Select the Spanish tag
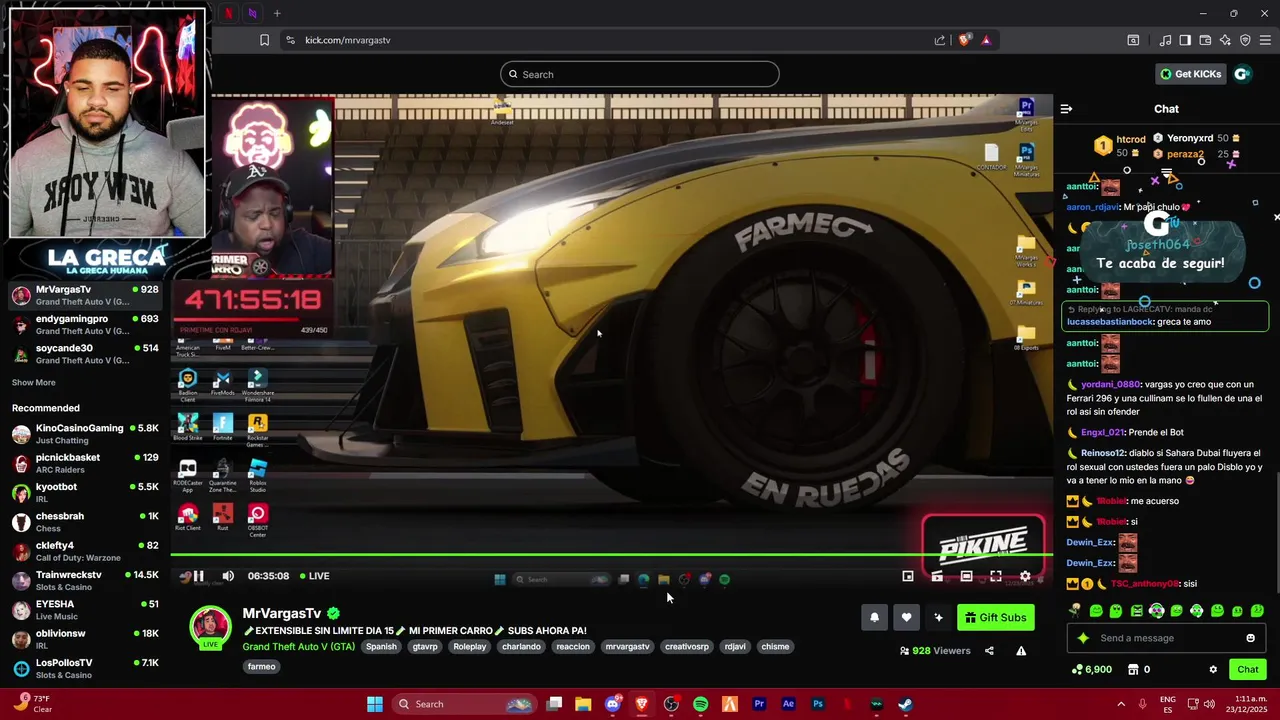The width and height of the screenshot is (1280, 720). [381, 647]
